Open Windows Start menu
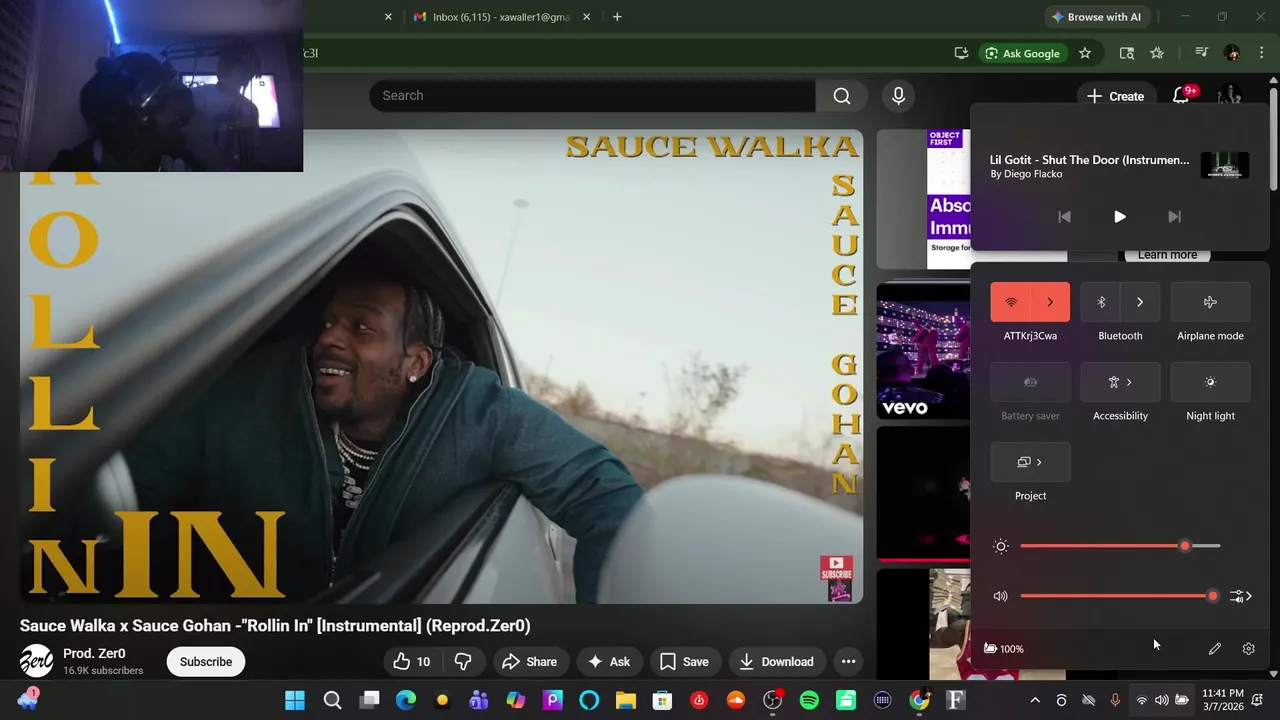This screenshot has width=1280, height=720. click(x=295, y=700)
